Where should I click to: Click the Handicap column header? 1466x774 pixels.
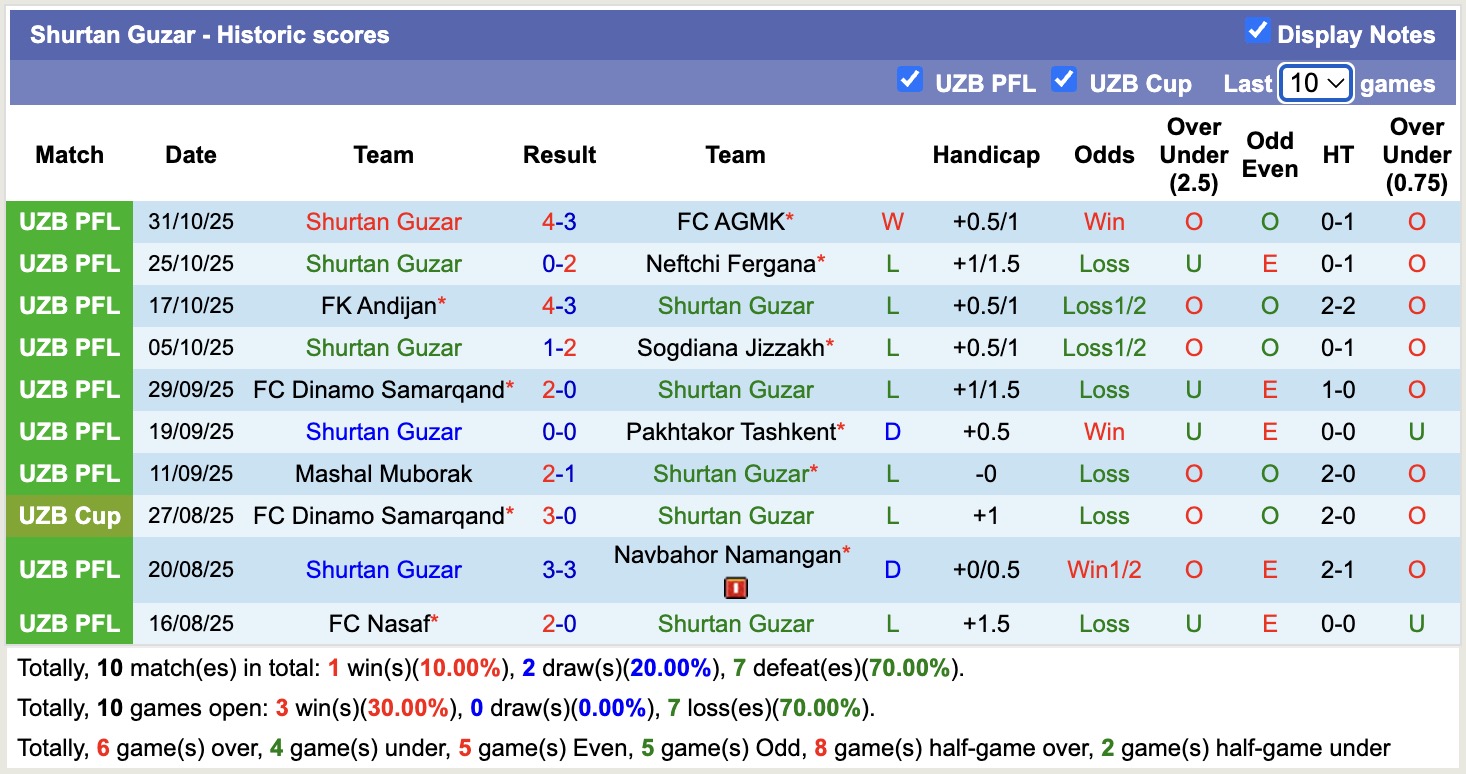tap(985, 155)
